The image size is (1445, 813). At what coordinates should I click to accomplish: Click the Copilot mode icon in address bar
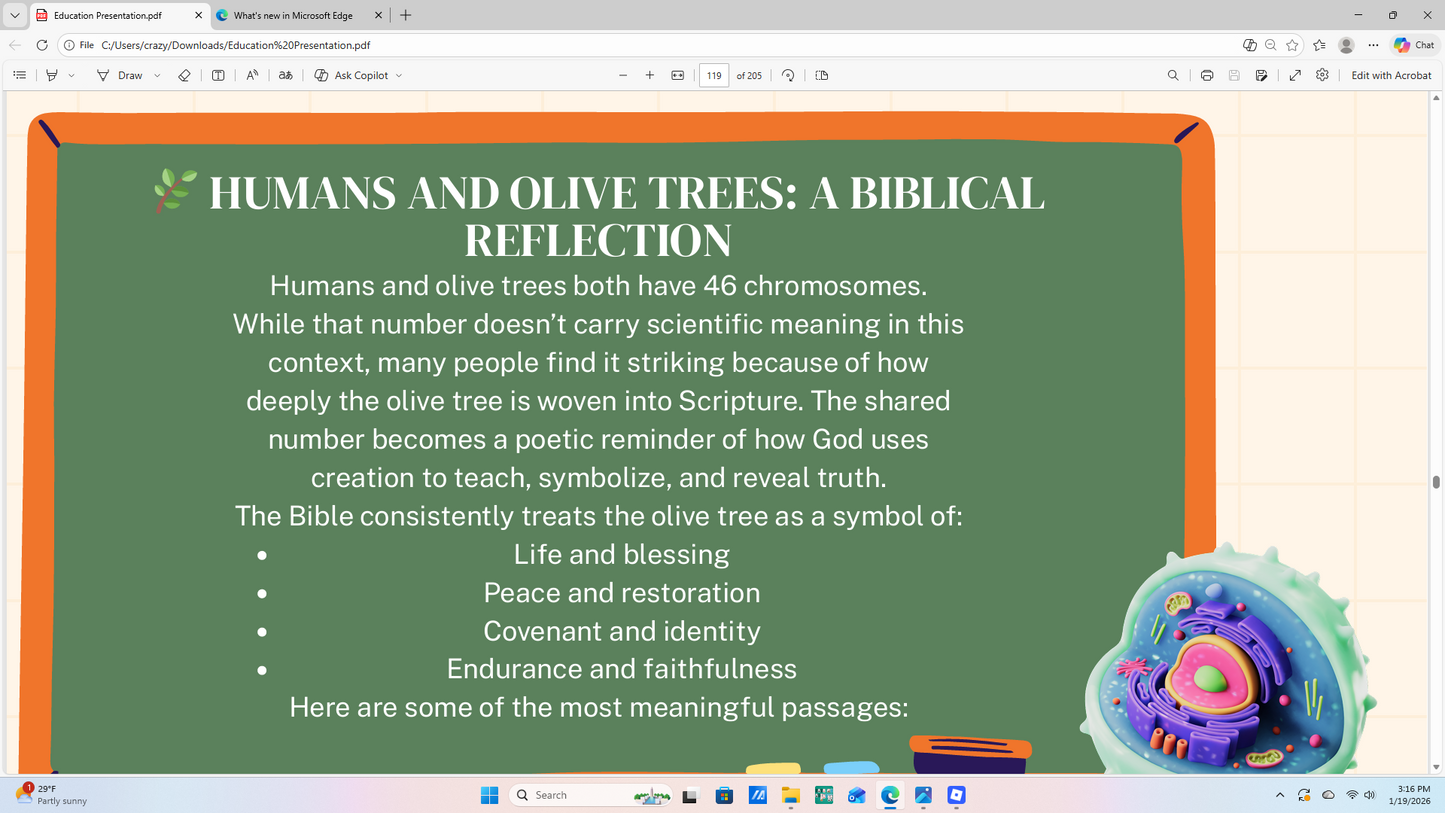point(1249,45)
